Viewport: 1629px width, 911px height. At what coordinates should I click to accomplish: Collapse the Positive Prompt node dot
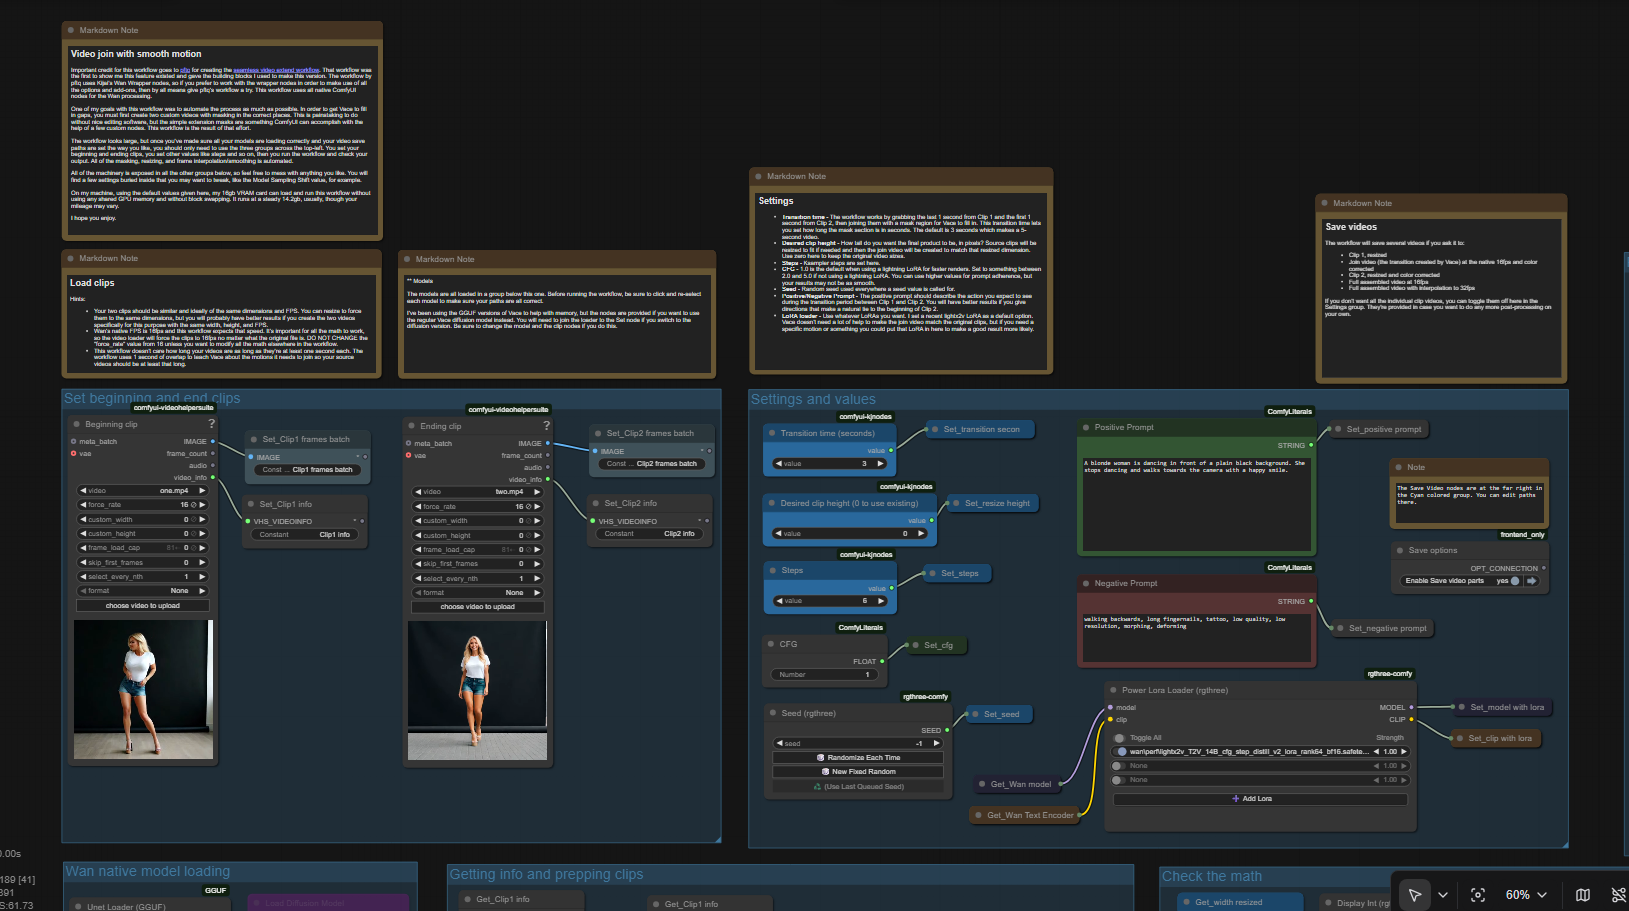tap(1086, 427)
